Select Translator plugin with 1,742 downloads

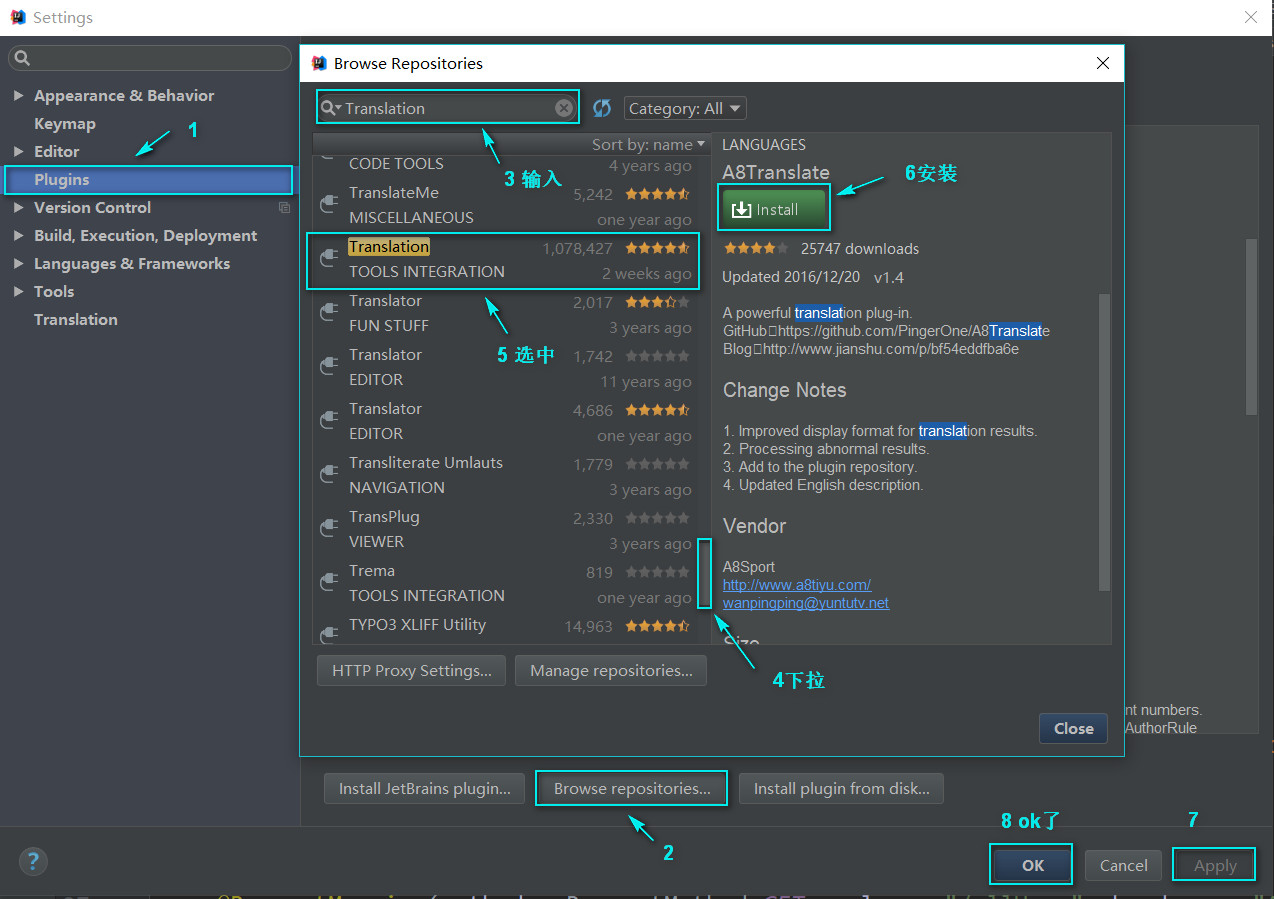click(x=505, y=367)
